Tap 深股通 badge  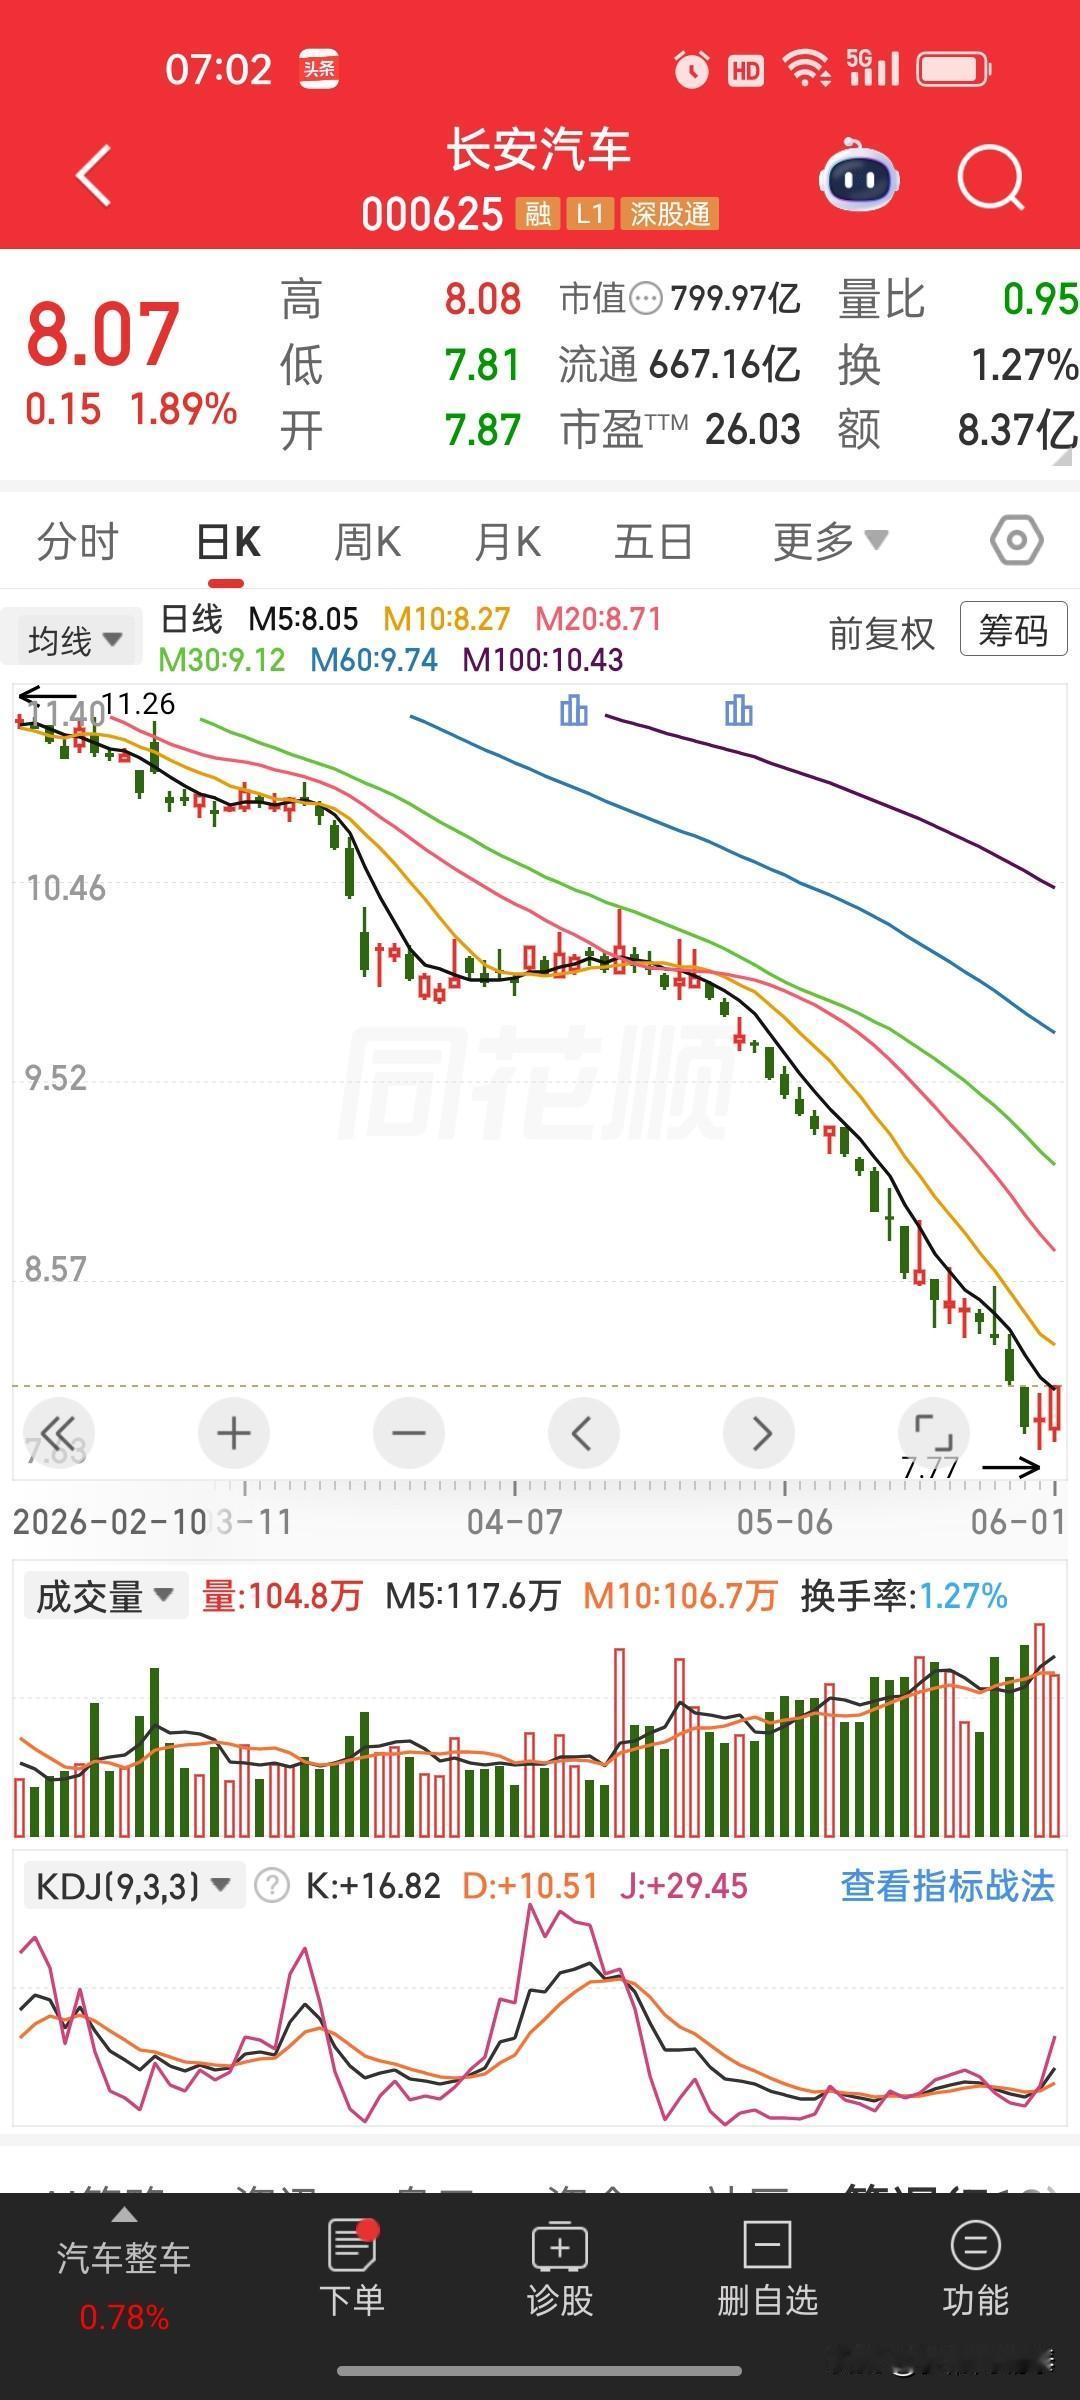(670, 213)
